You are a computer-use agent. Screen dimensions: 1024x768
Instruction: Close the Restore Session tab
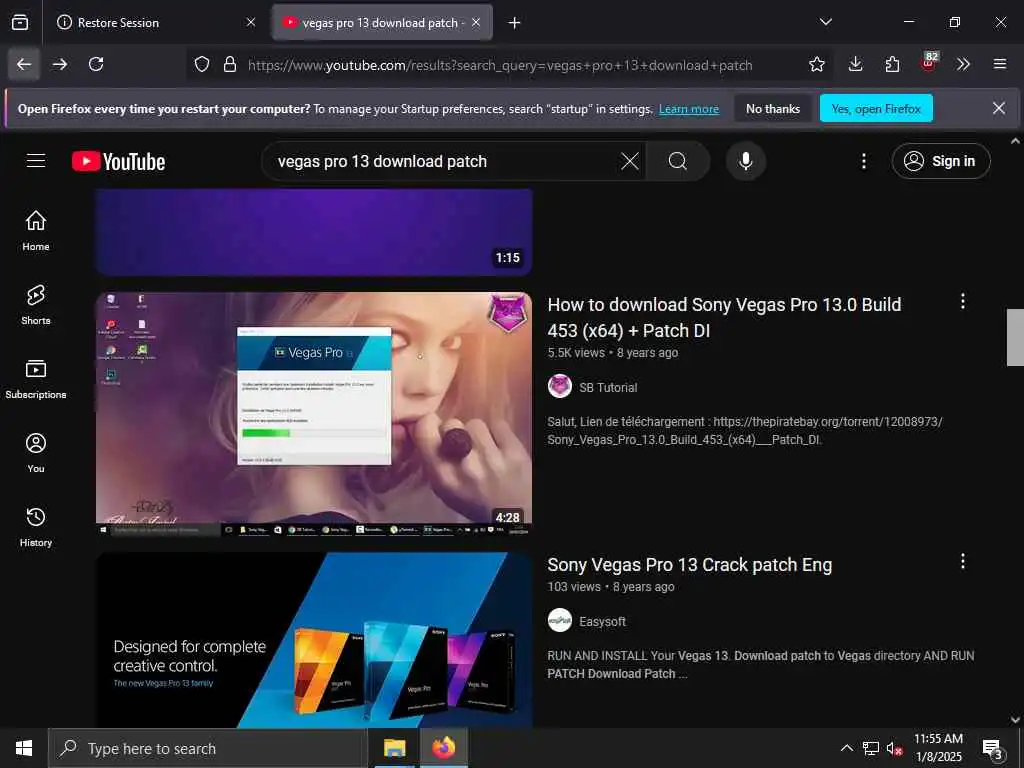tap(251, 23)
